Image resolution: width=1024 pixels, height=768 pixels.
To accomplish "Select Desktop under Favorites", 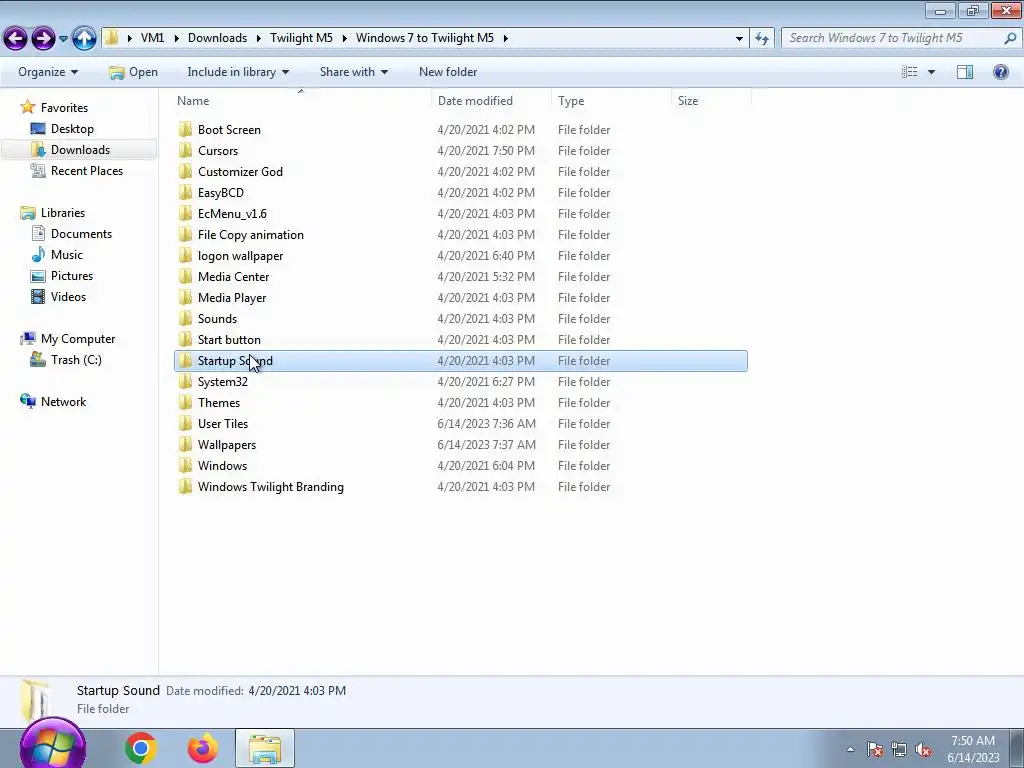I will coord(72,129).
